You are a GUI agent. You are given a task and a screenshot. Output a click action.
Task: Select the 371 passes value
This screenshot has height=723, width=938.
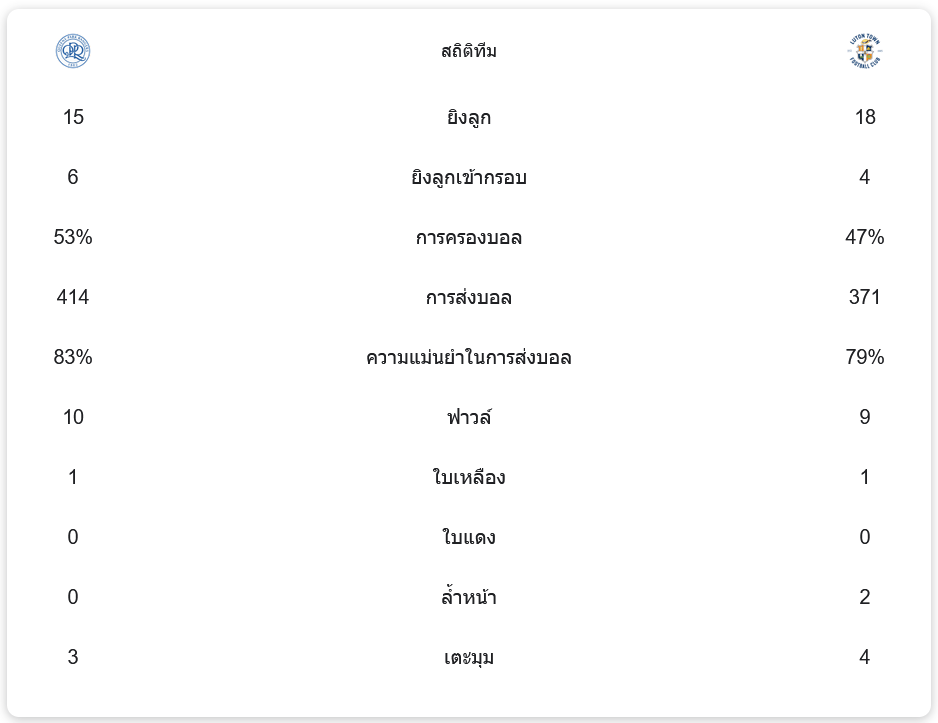coord(865,298)
